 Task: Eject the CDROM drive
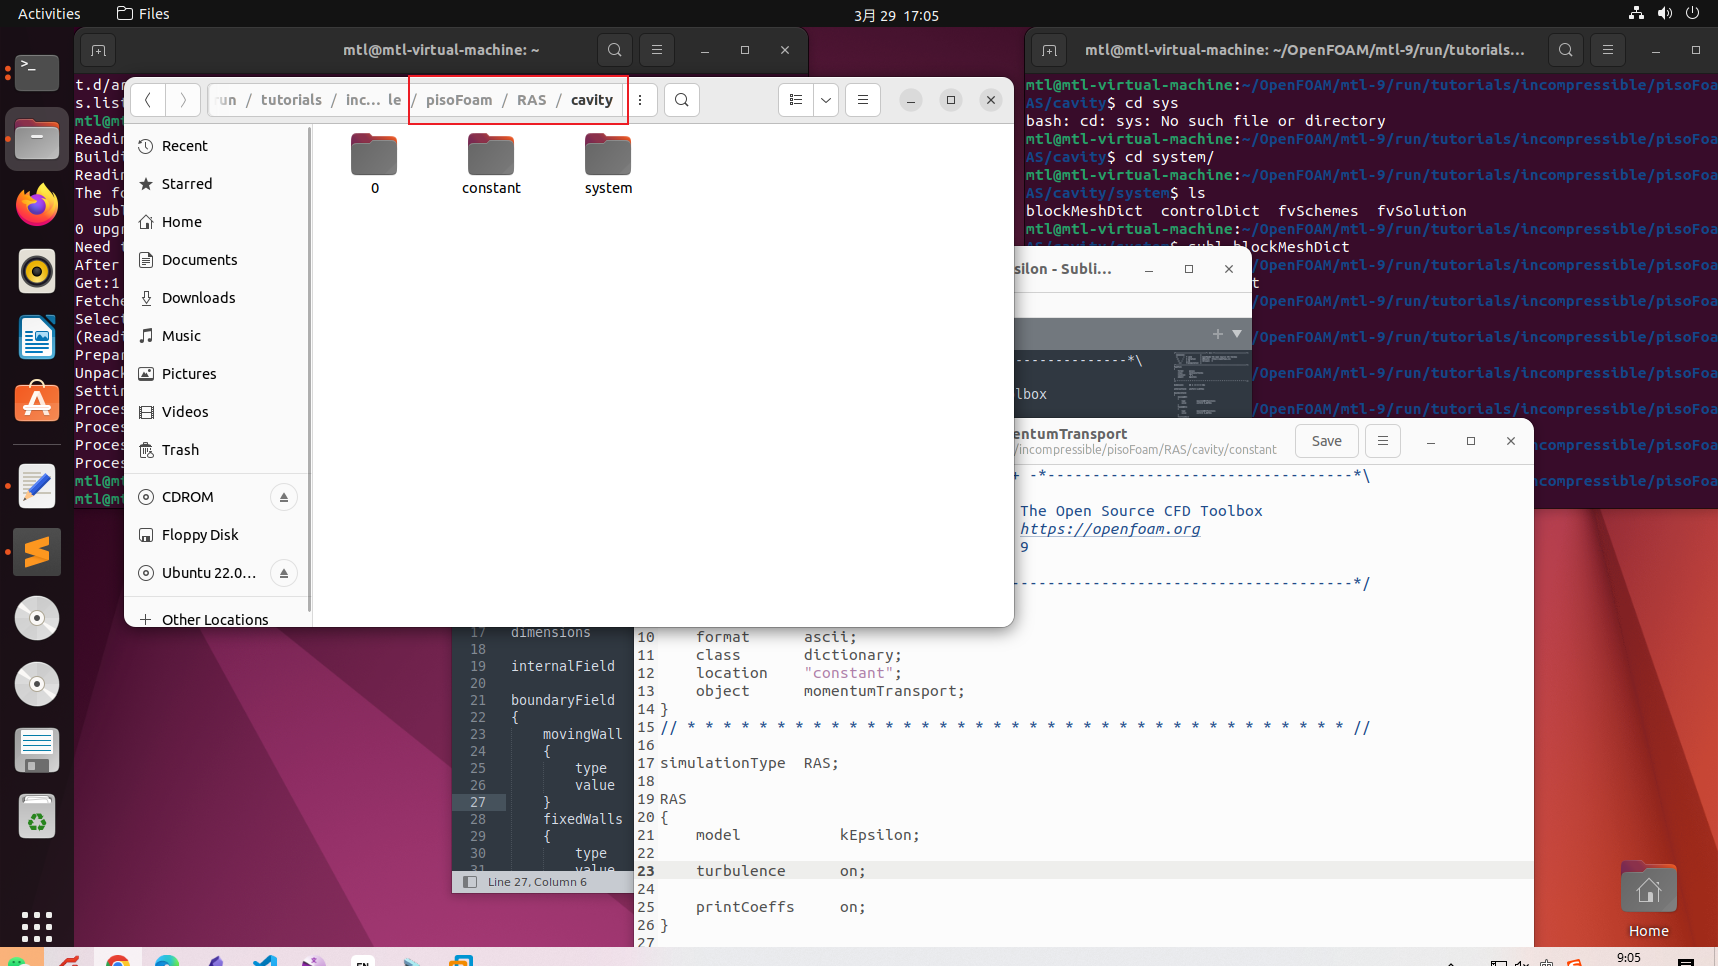284,497
